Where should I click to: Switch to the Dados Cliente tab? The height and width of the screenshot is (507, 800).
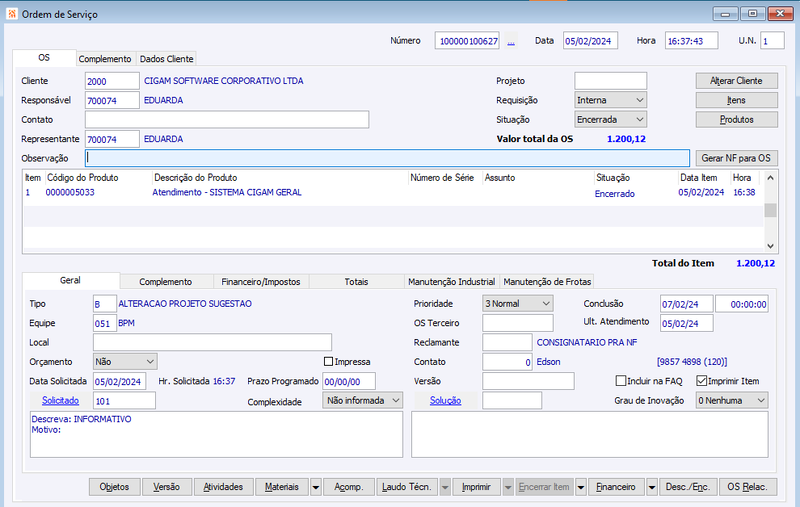[x=166, y=59]
